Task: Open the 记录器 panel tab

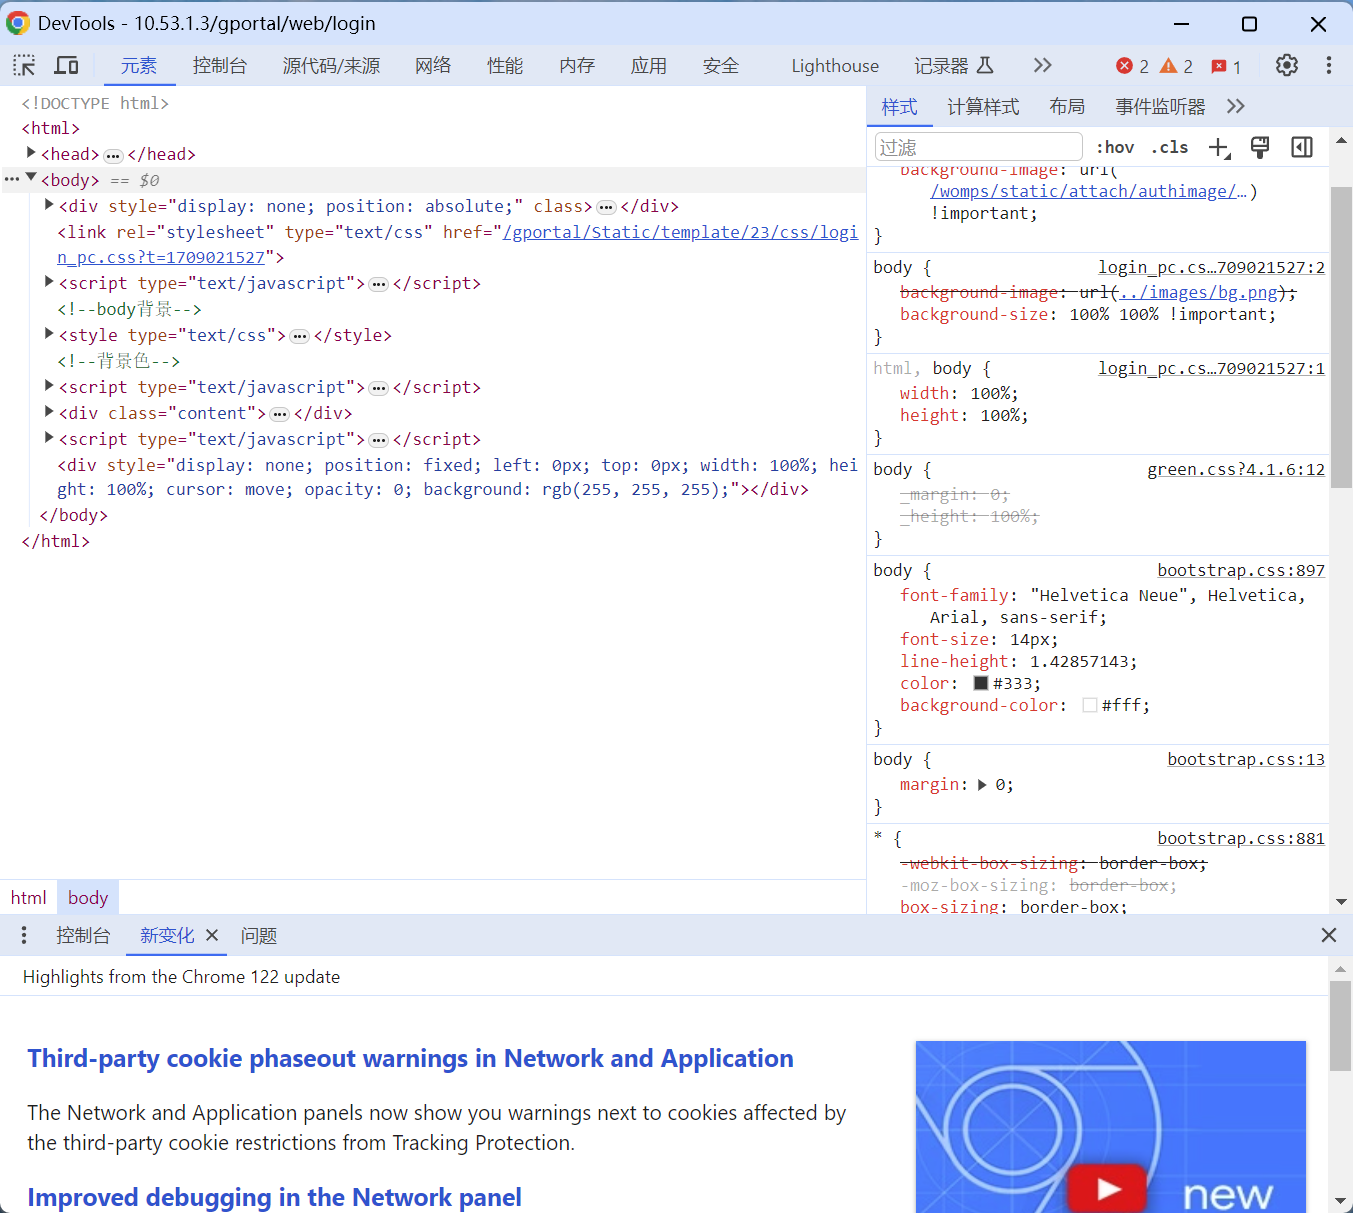Action: pyautogui.click(x=942, y=66)
